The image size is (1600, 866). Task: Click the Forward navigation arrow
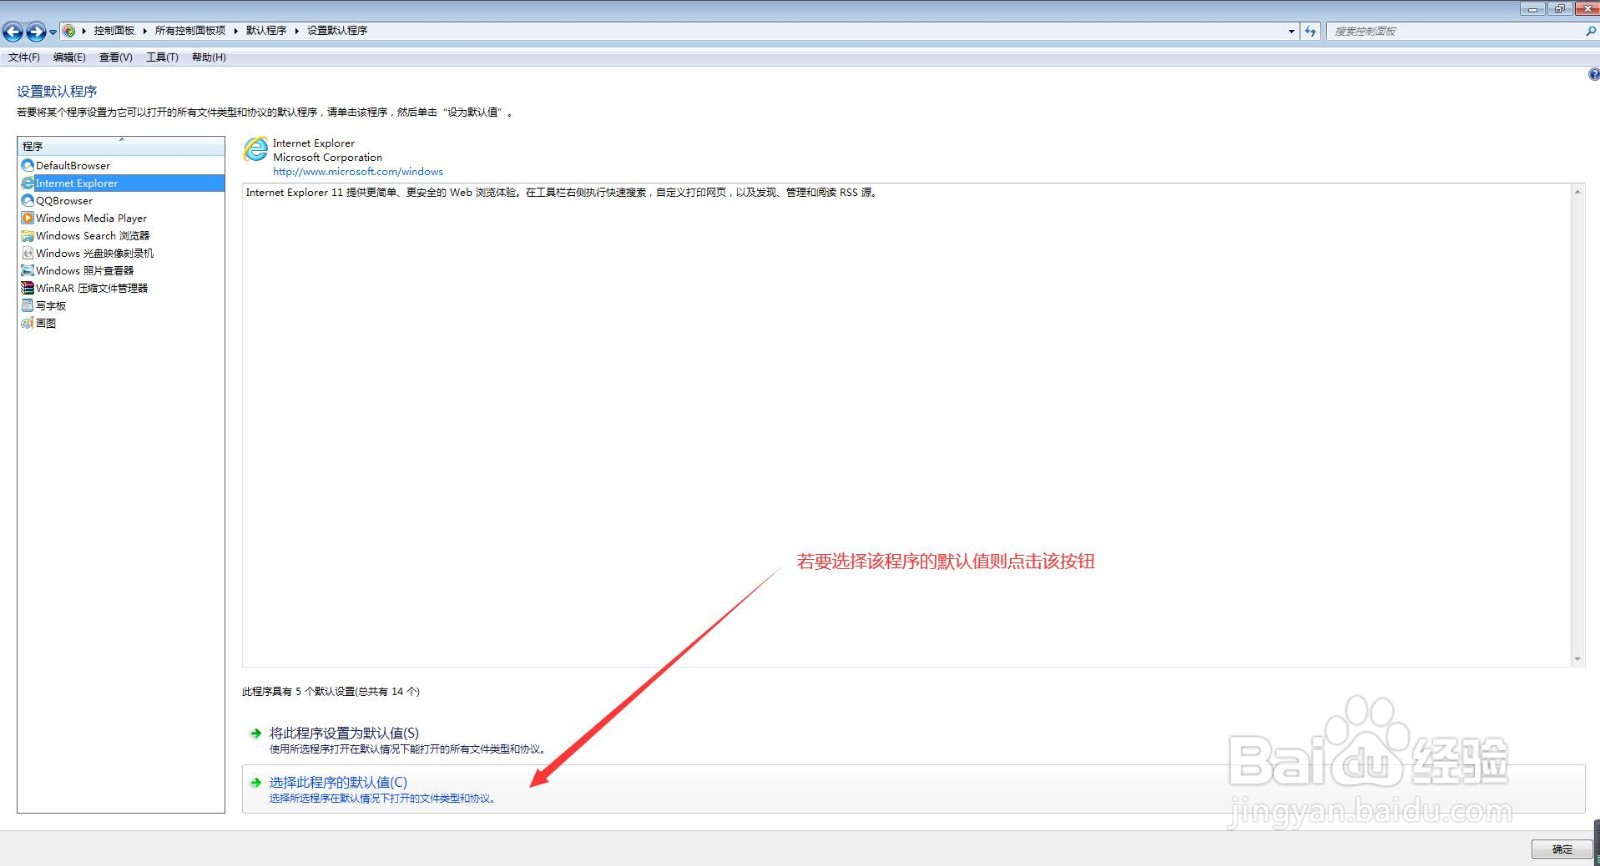point(36,32)
